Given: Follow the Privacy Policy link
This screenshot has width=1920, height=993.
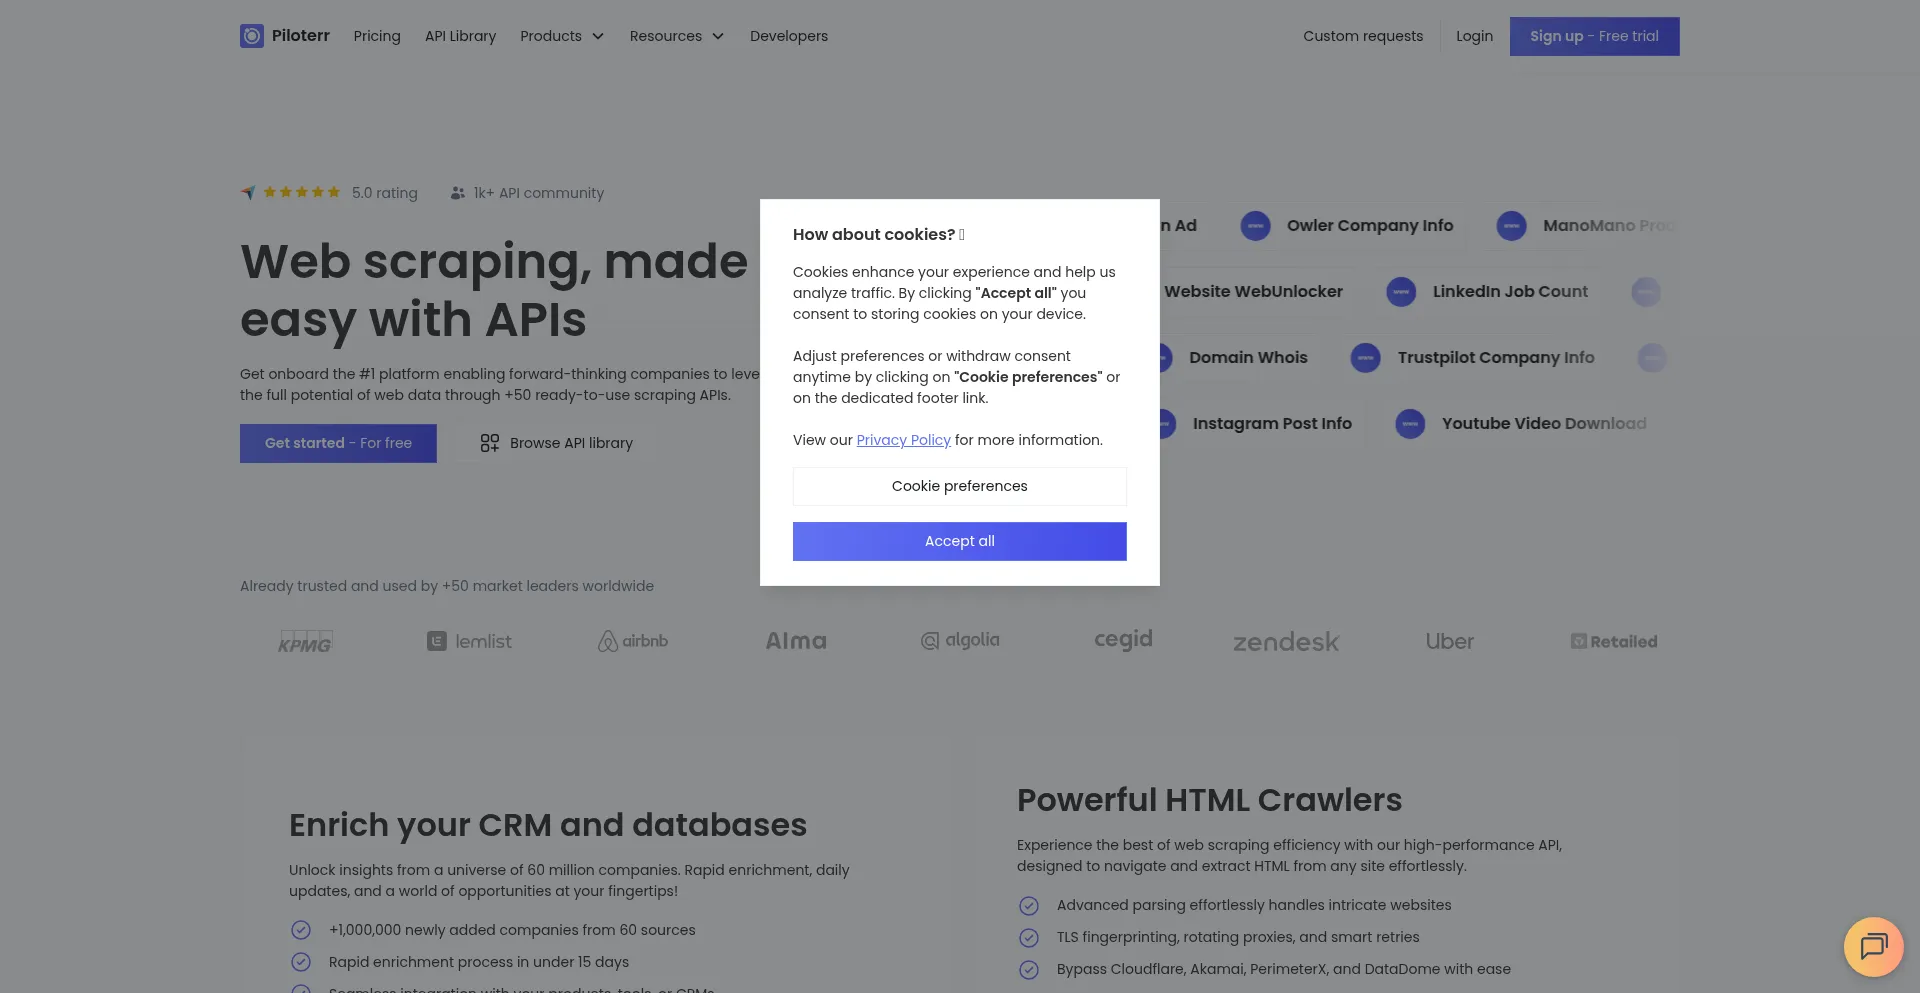Looking at the screenshot, I should click(x=903, y=440).
